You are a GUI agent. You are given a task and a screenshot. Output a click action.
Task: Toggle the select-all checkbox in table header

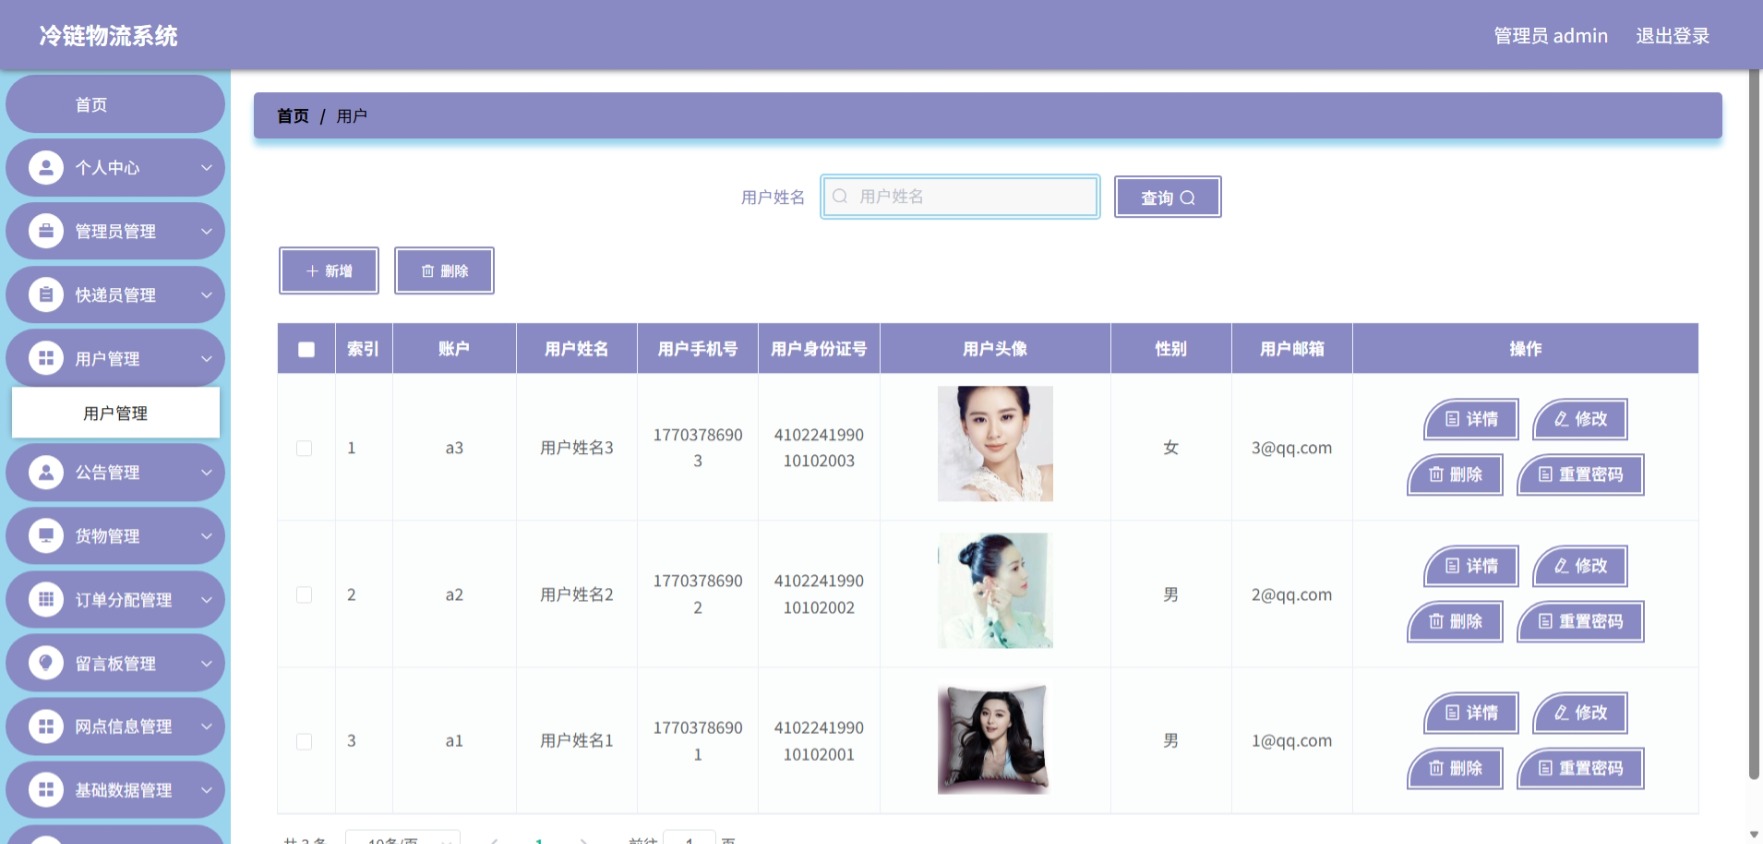pos(306,349)
